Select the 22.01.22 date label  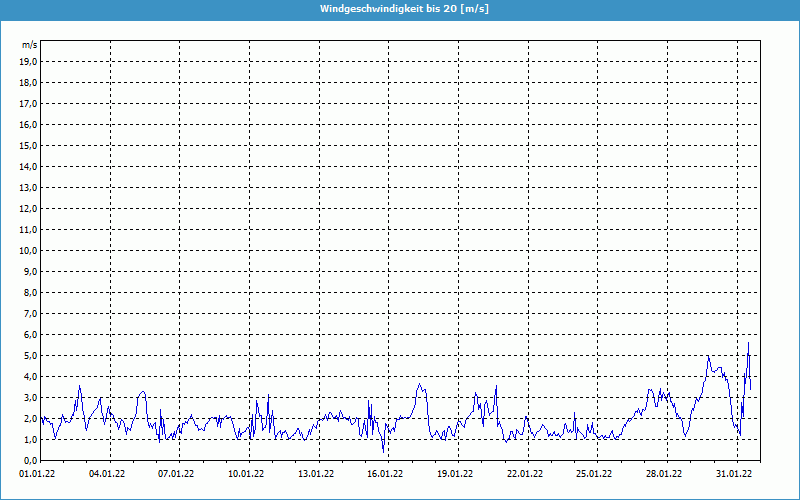point(525,475)
